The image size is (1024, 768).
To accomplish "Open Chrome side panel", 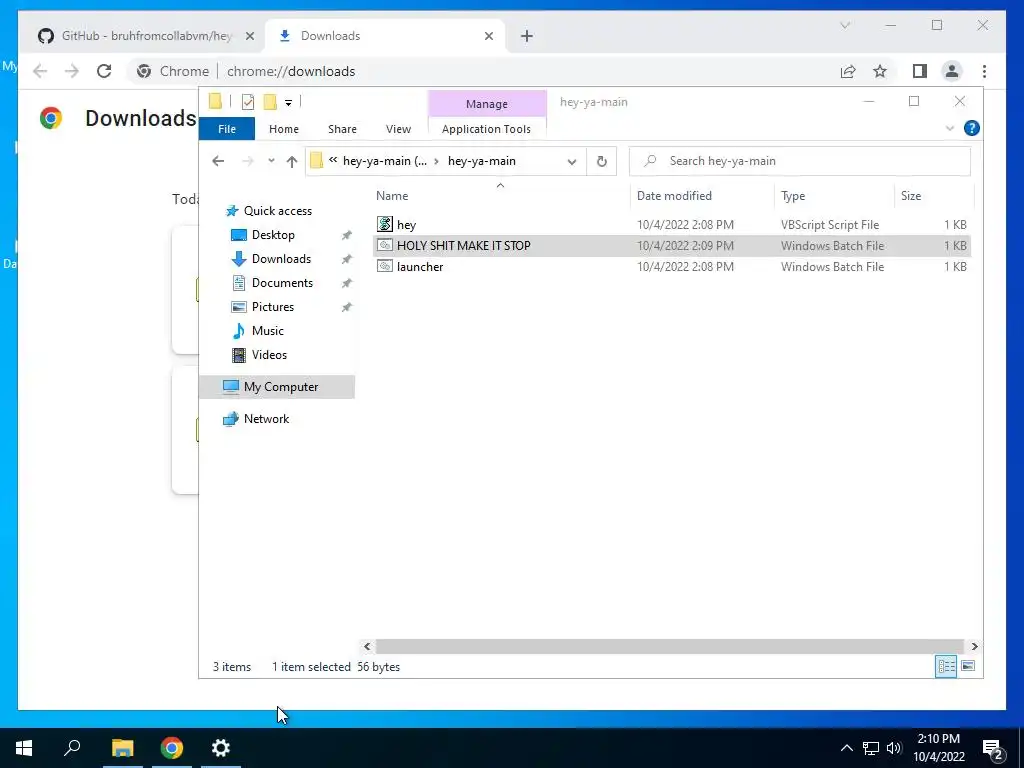I will [x=920, y=71].
